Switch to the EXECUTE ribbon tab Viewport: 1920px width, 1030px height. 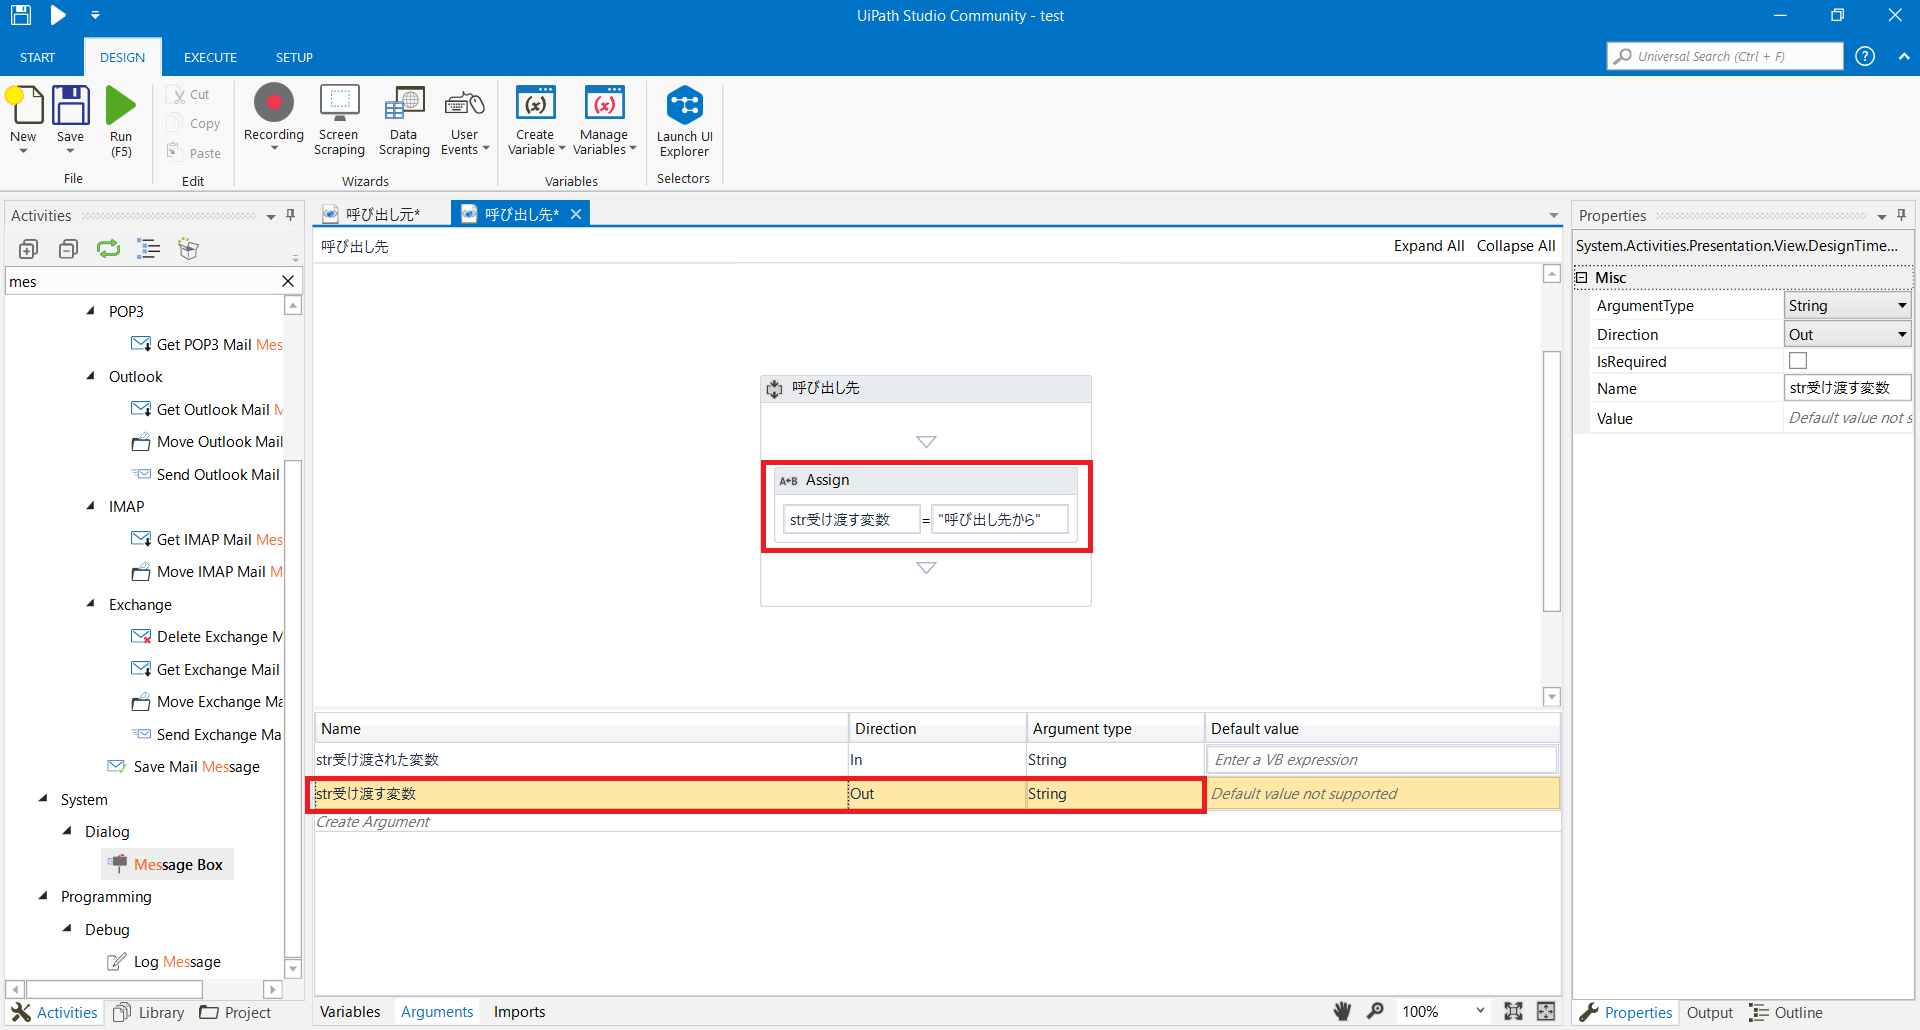[209, 57]
